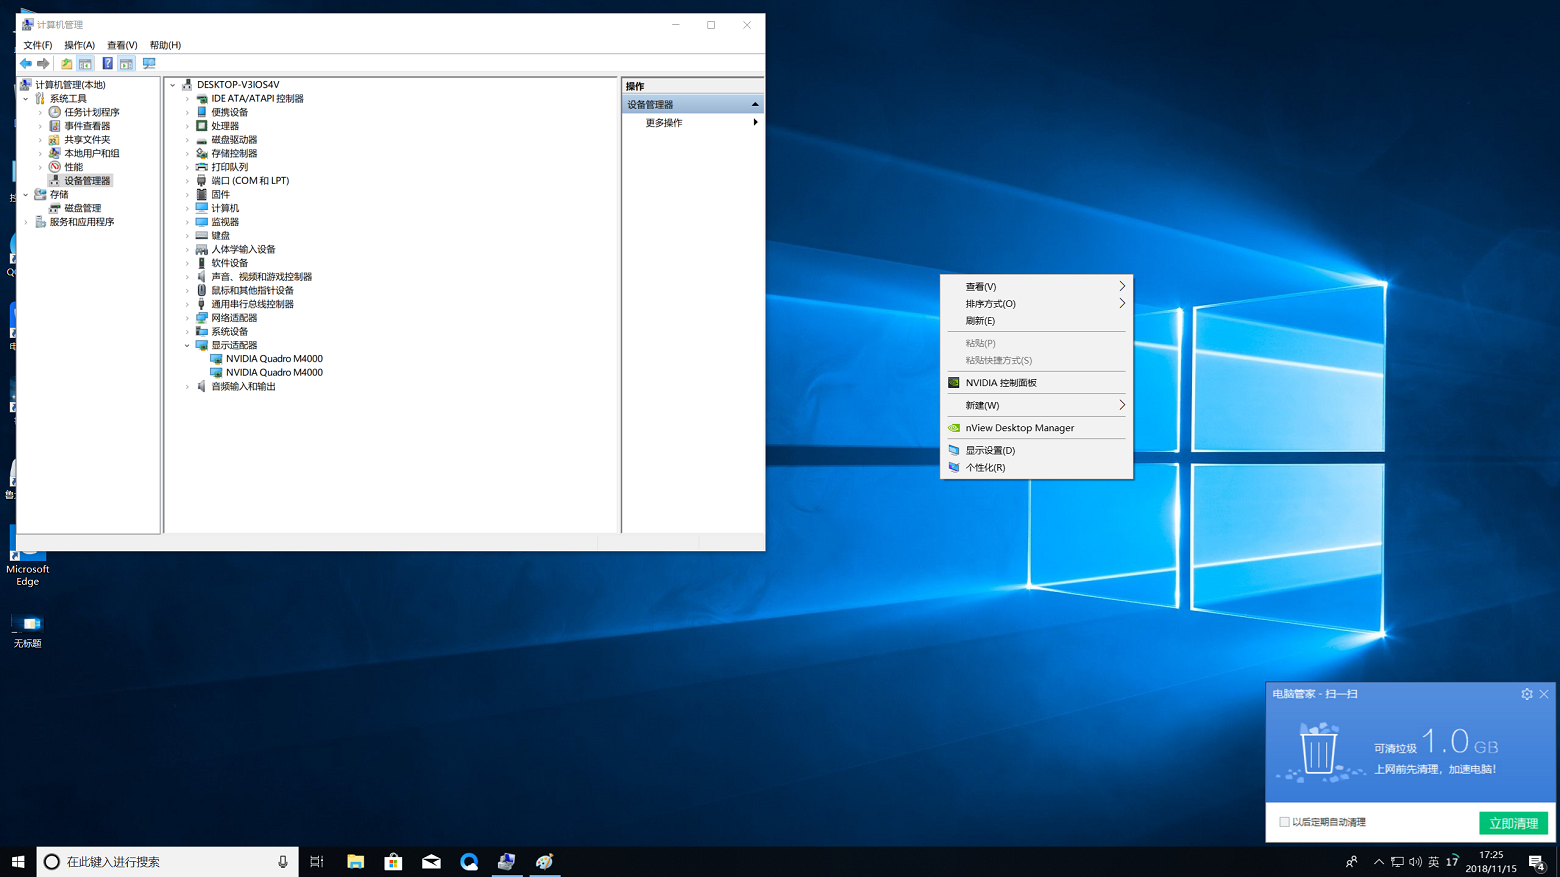1560x877 pixels.
Task: Open the 操作(A) menu
Action: 79,45
